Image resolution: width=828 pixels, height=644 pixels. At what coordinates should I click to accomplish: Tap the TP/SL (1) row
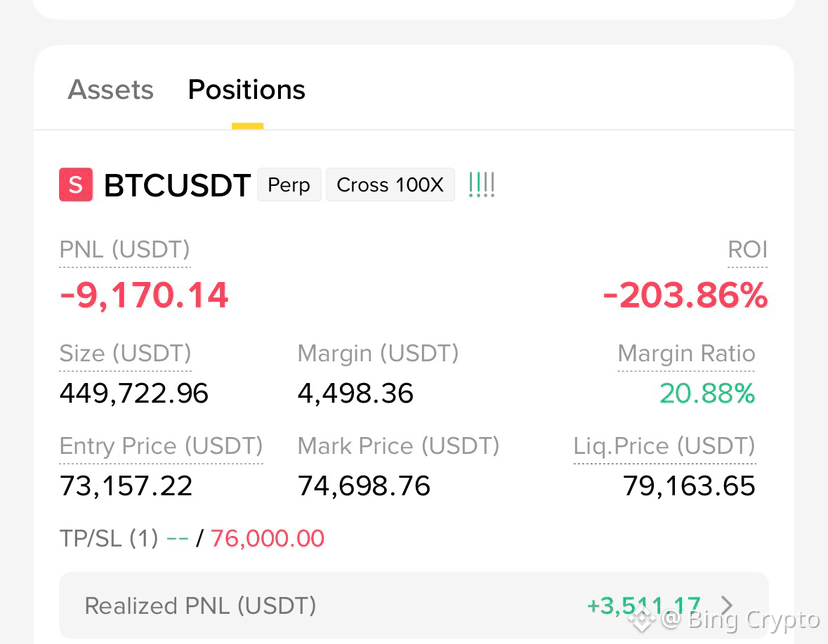(x=192, y=538)
